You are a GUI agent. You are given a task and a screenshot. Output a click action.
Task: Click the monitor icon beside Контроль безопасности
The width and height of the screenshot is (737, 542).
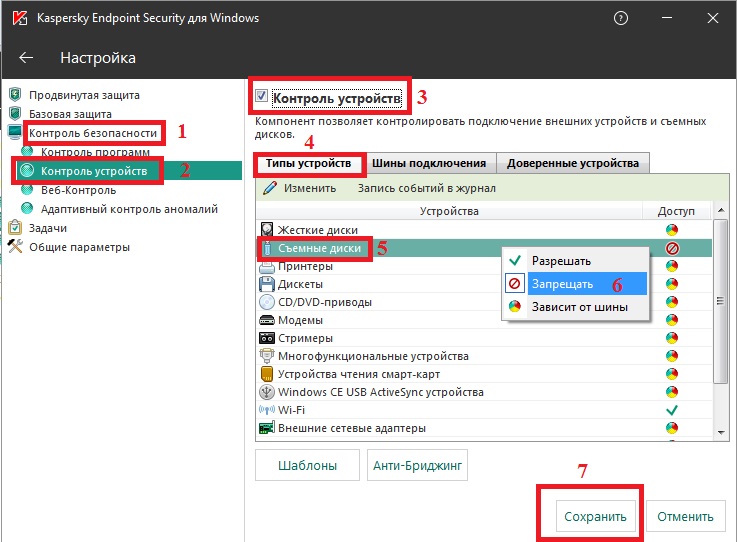pyautogui.click(x=15, y=132)
